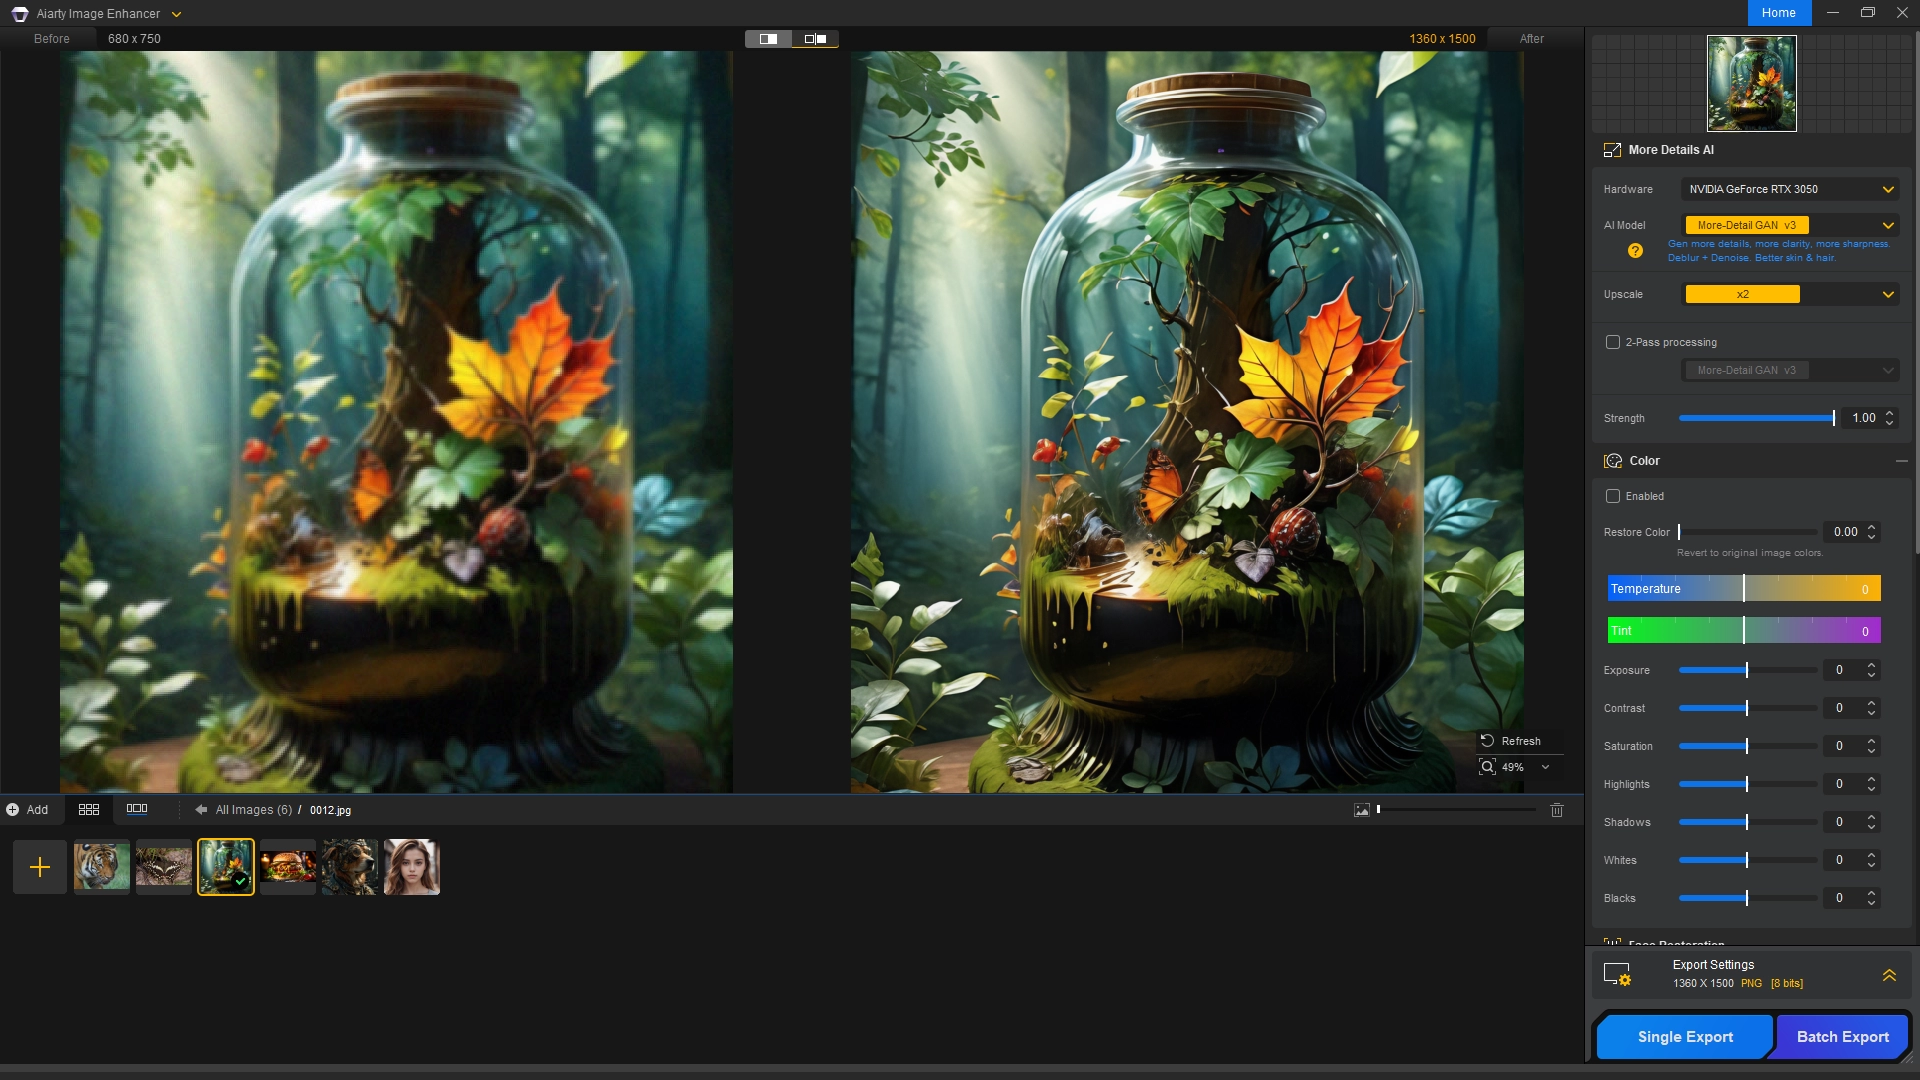The width and height of the screenshot is (1920, 1080).
Task: Select the split compare view icon
Action: point(768,39)
